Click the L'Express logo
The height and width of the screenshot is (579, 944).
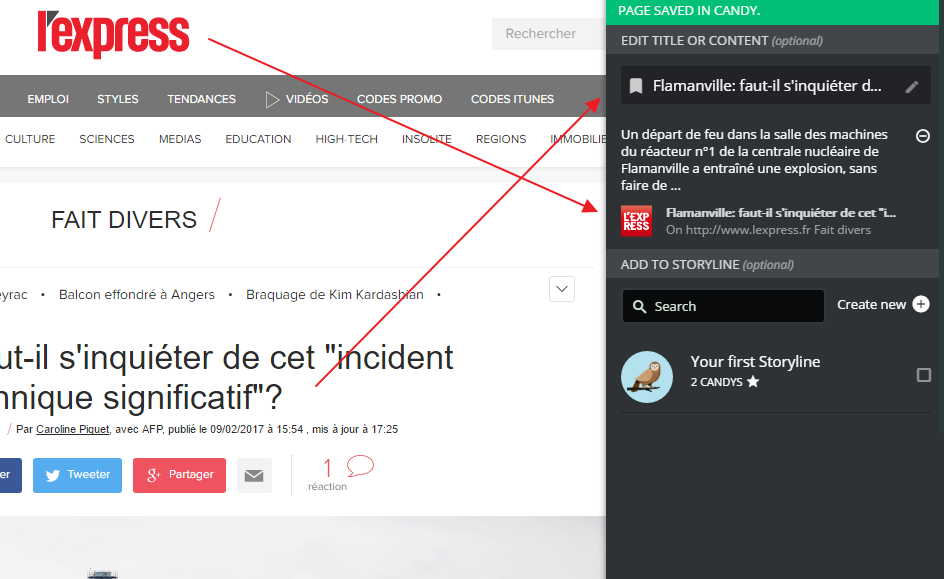113,34
